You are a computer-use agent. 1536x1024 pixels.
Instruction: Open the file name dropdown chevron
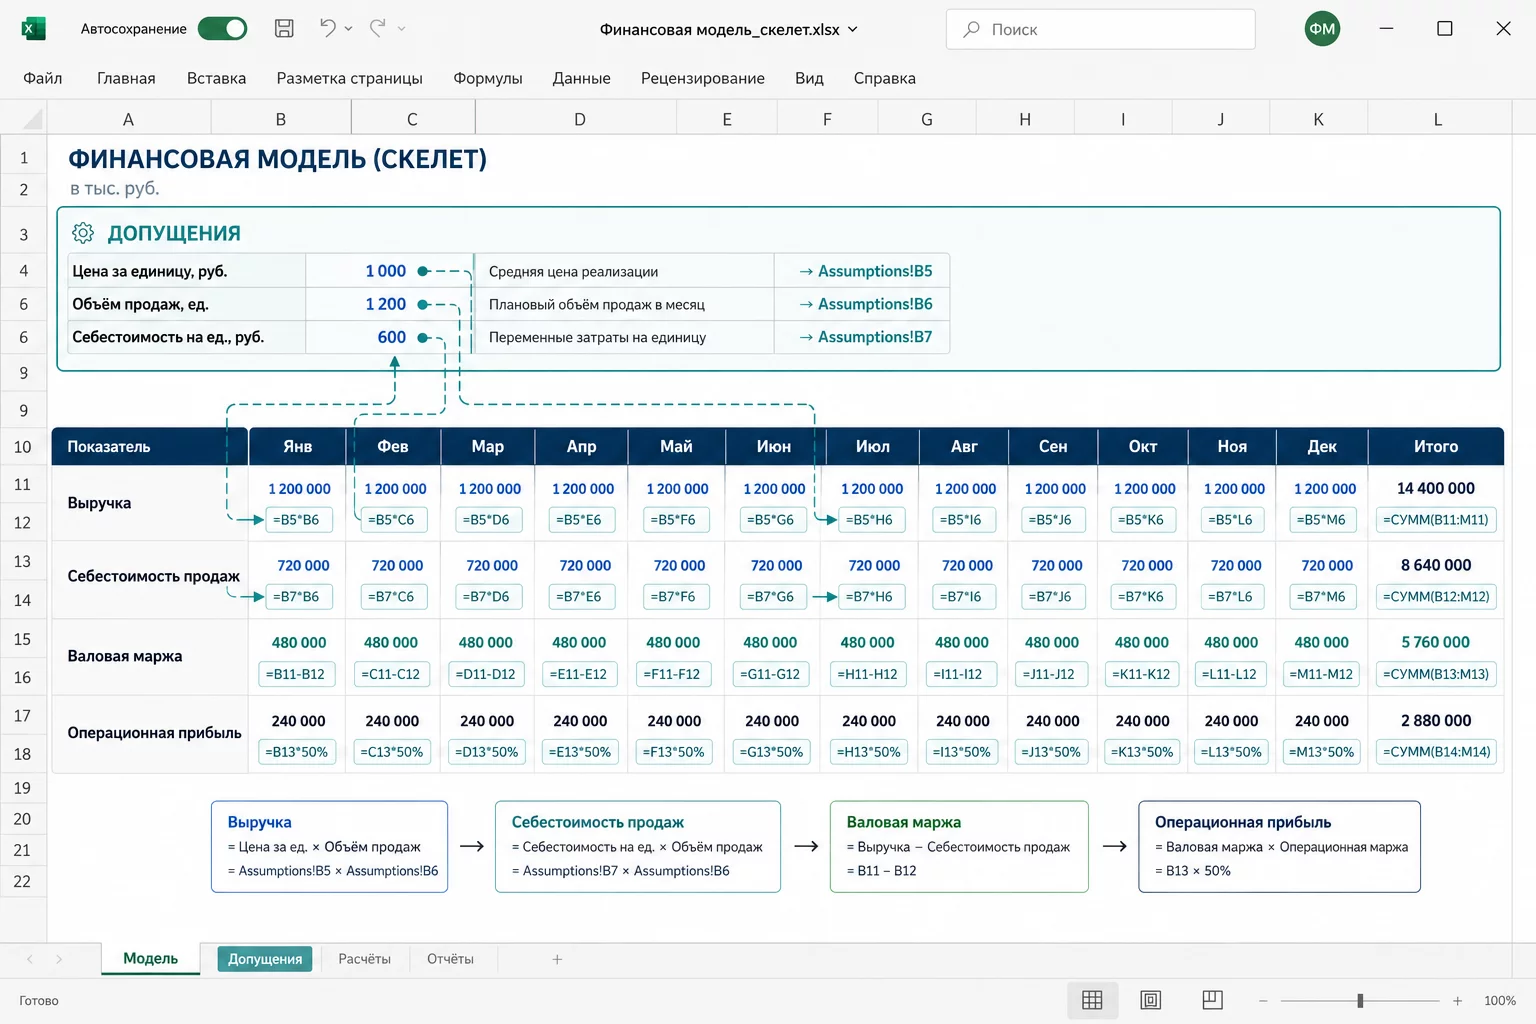pos(853,29)
